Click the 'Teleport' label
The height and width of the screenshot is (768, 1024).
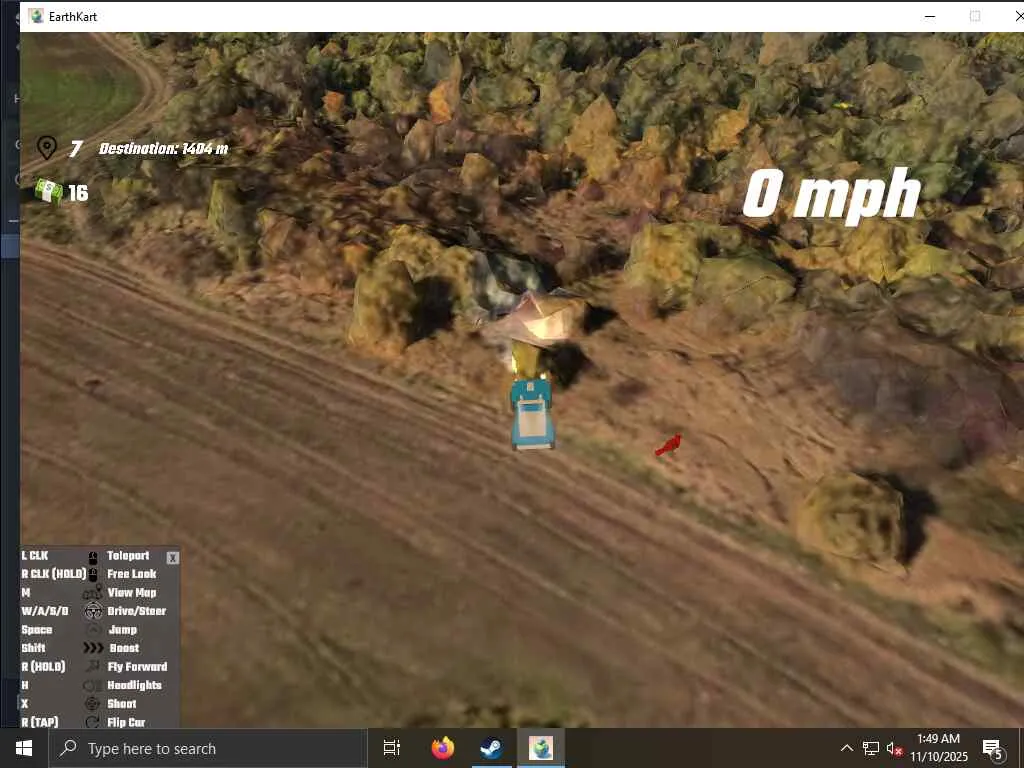pos(128,556)
